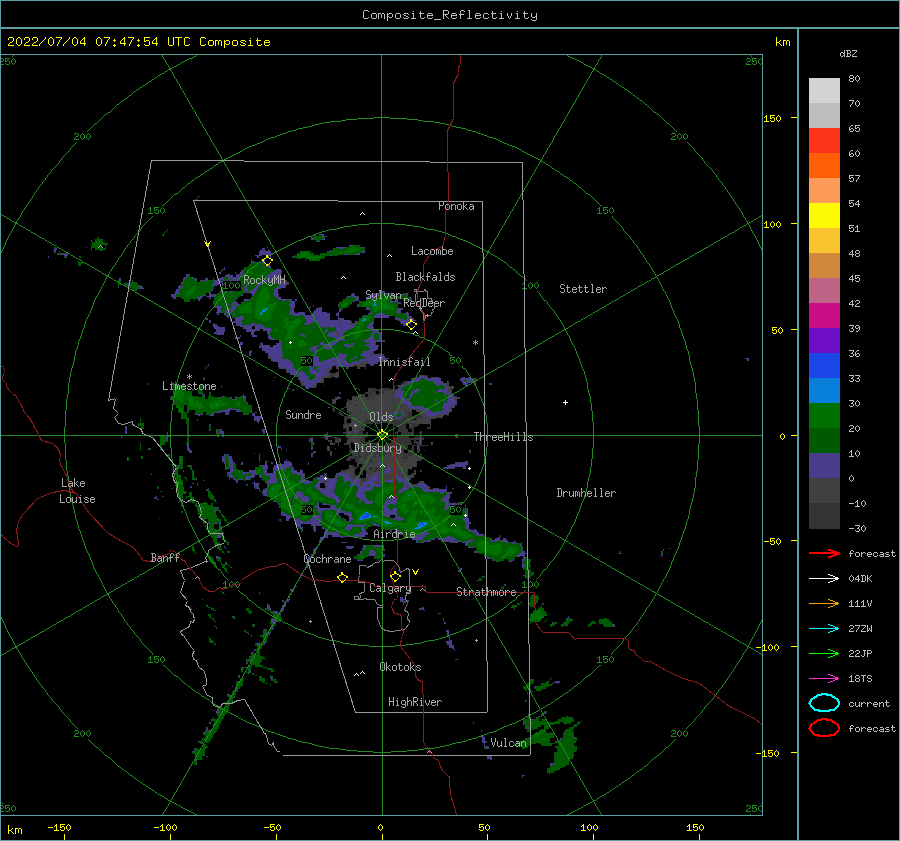Click the Cochrane town label
The width and height of the screenshot is (900, 841).
pos(327,559)
